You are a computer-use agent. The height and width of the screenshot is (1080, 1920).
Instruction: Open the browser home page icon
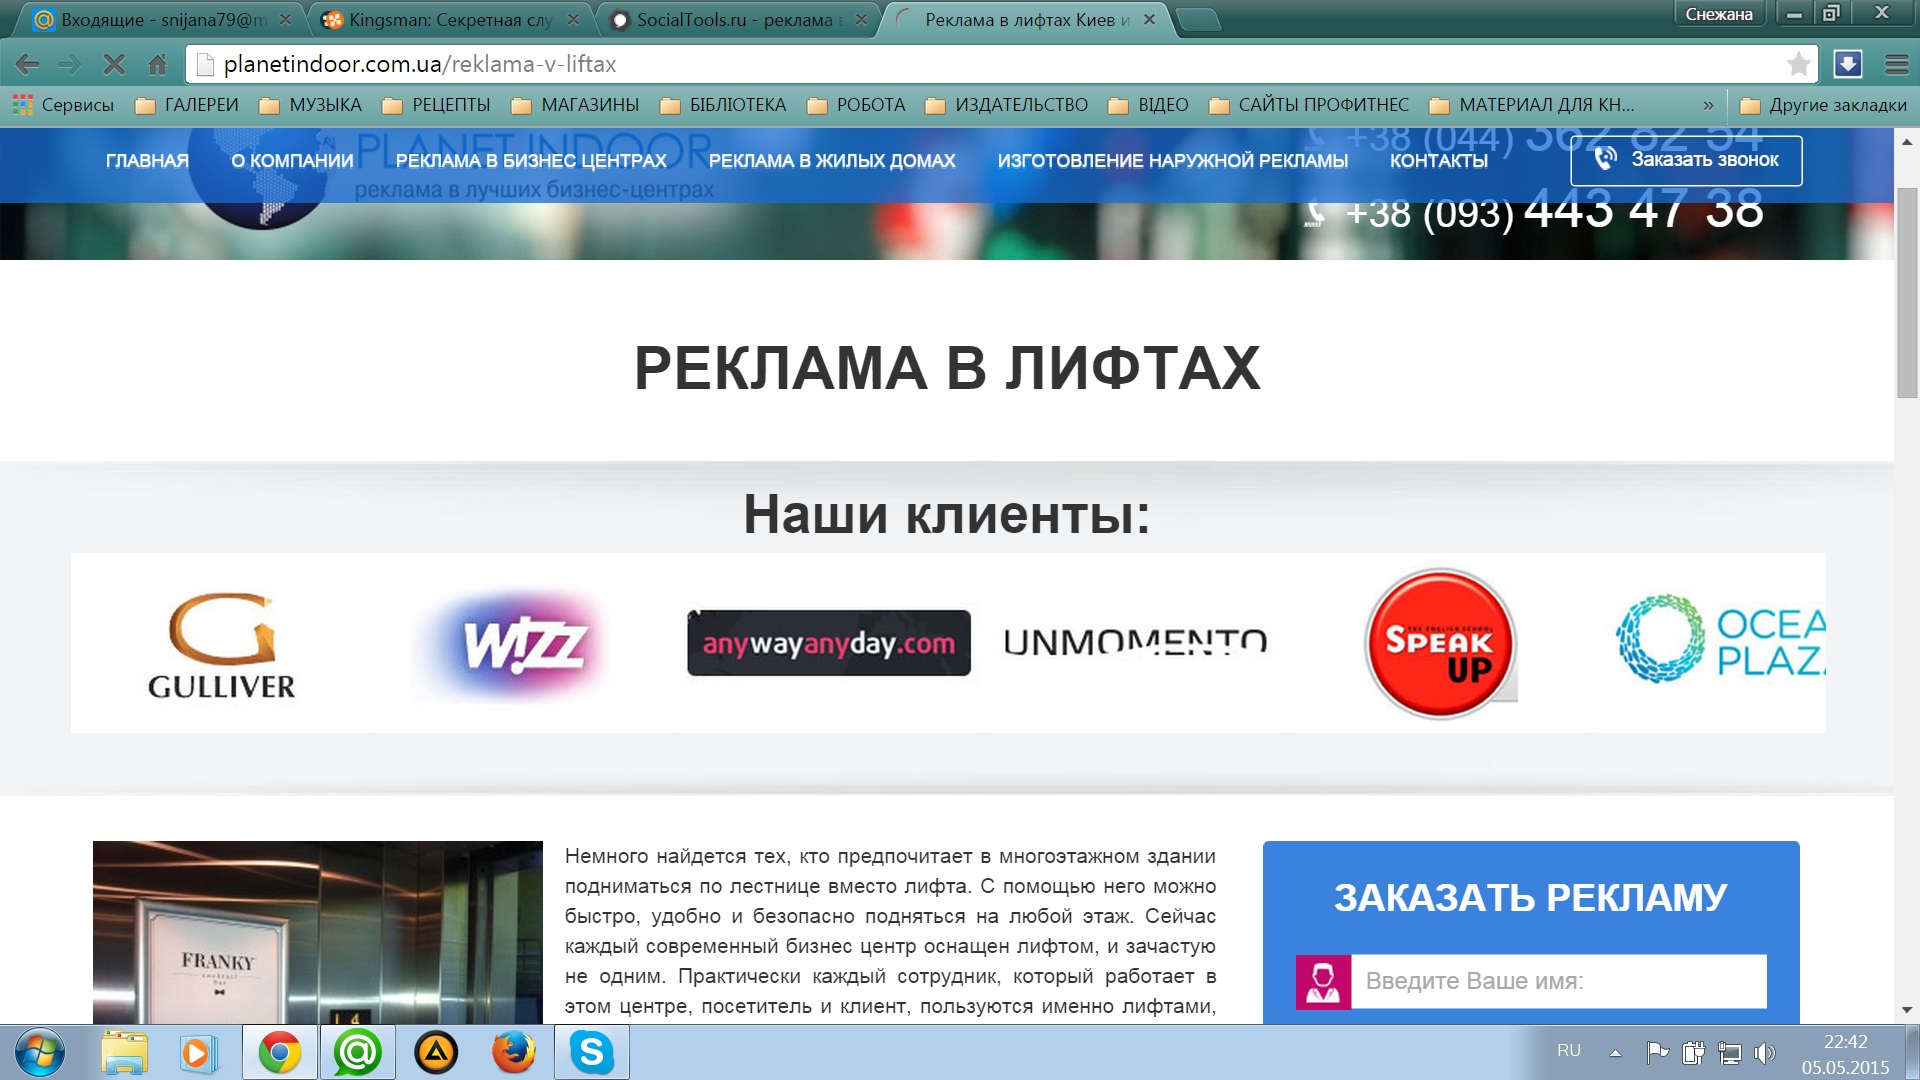[157, 65]
